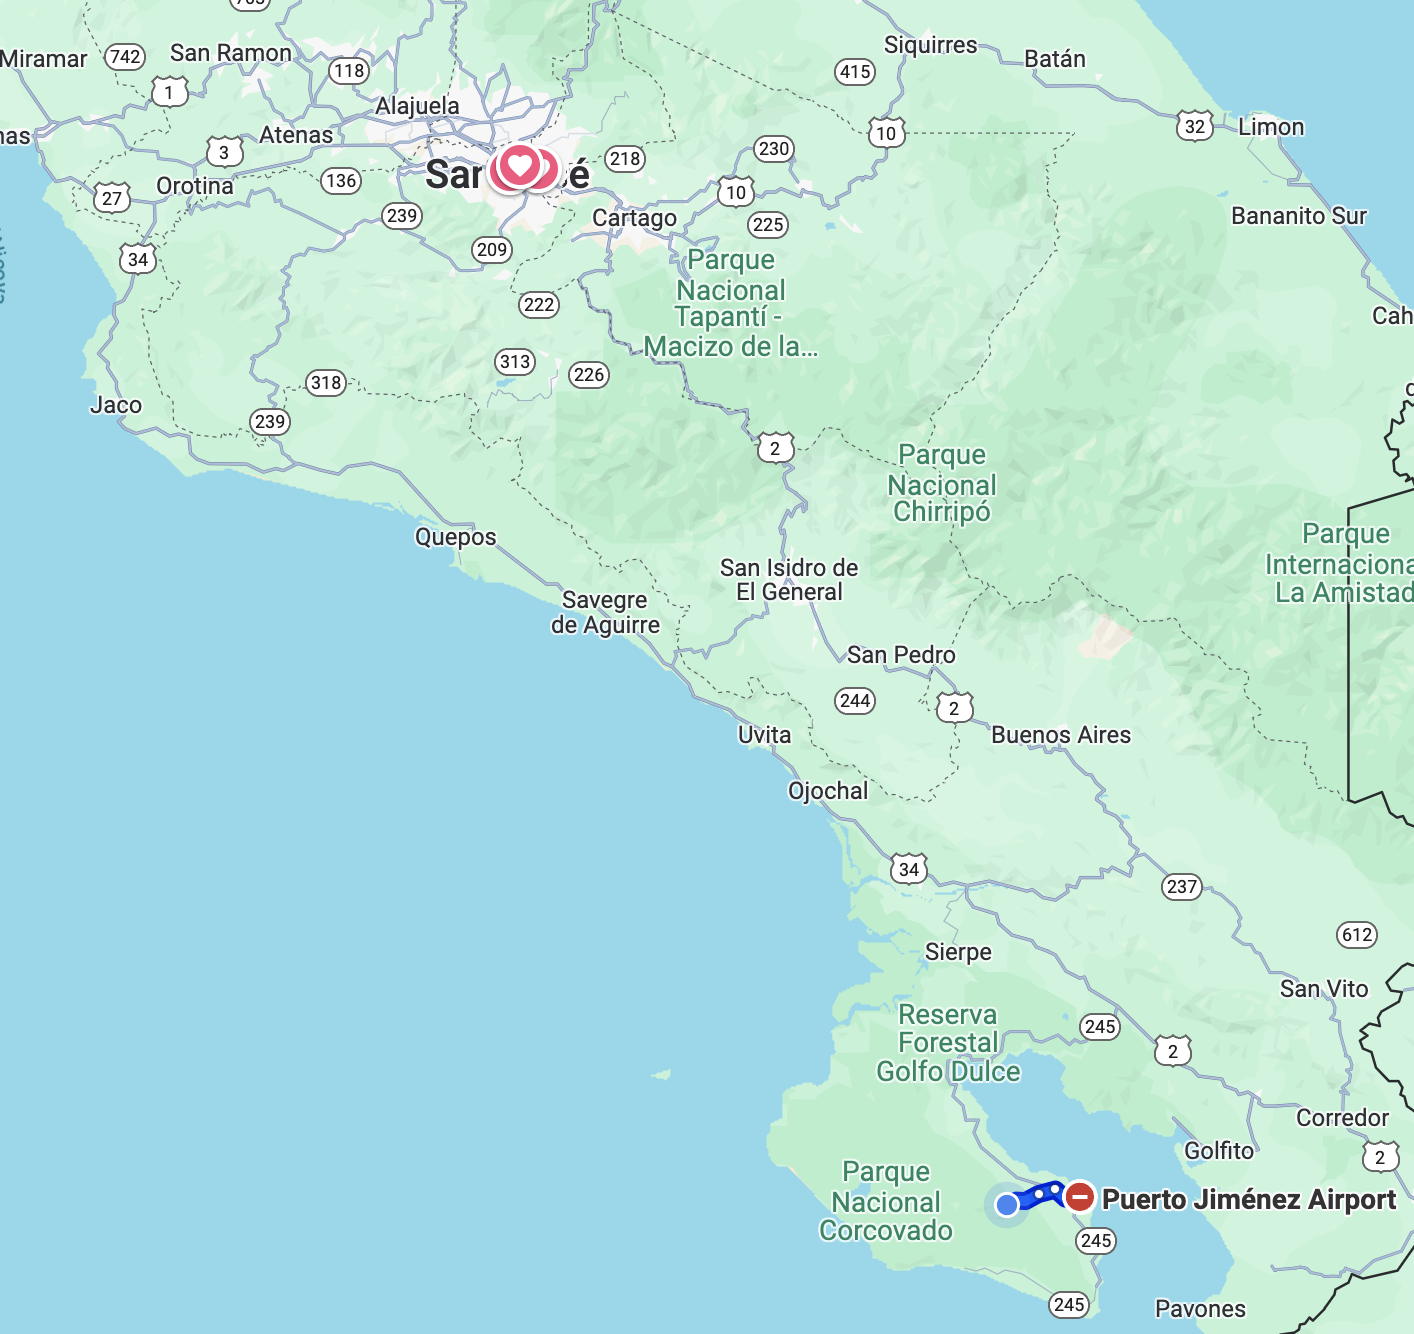Viewport: 1414px width, 1334px height.
Task: Click the Parque Internacional La Amistad label
Action: pos(1340,563)
